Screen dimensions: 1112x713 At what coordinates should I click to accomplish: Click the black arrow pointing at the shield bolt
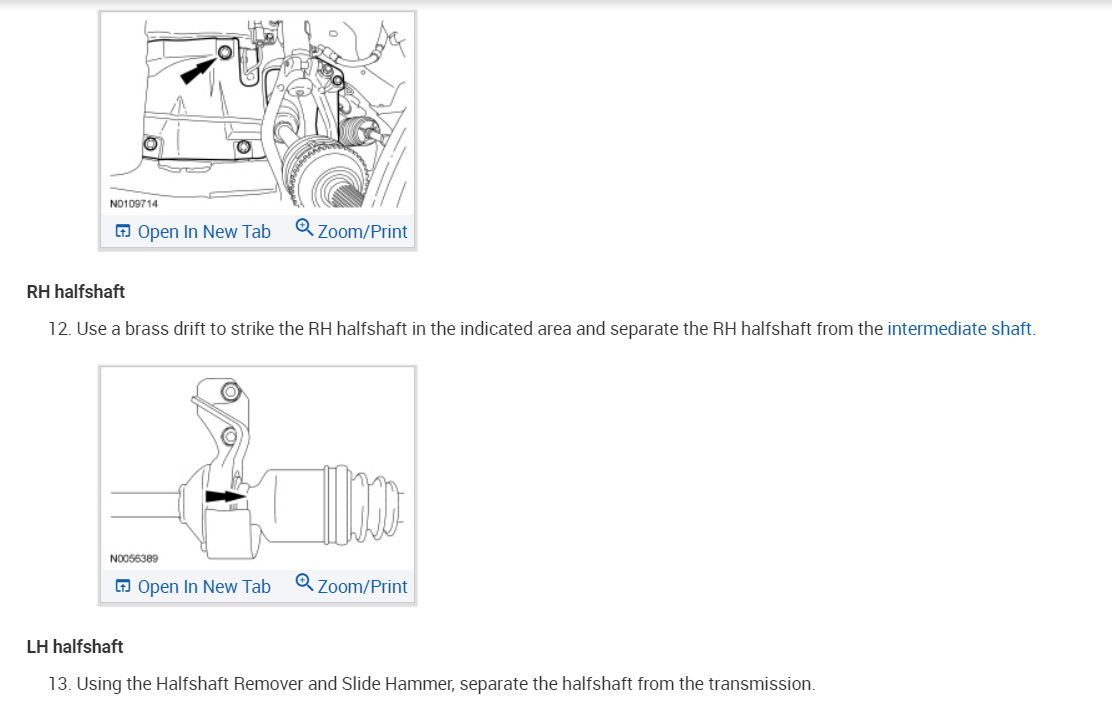(x=198, y=71)
